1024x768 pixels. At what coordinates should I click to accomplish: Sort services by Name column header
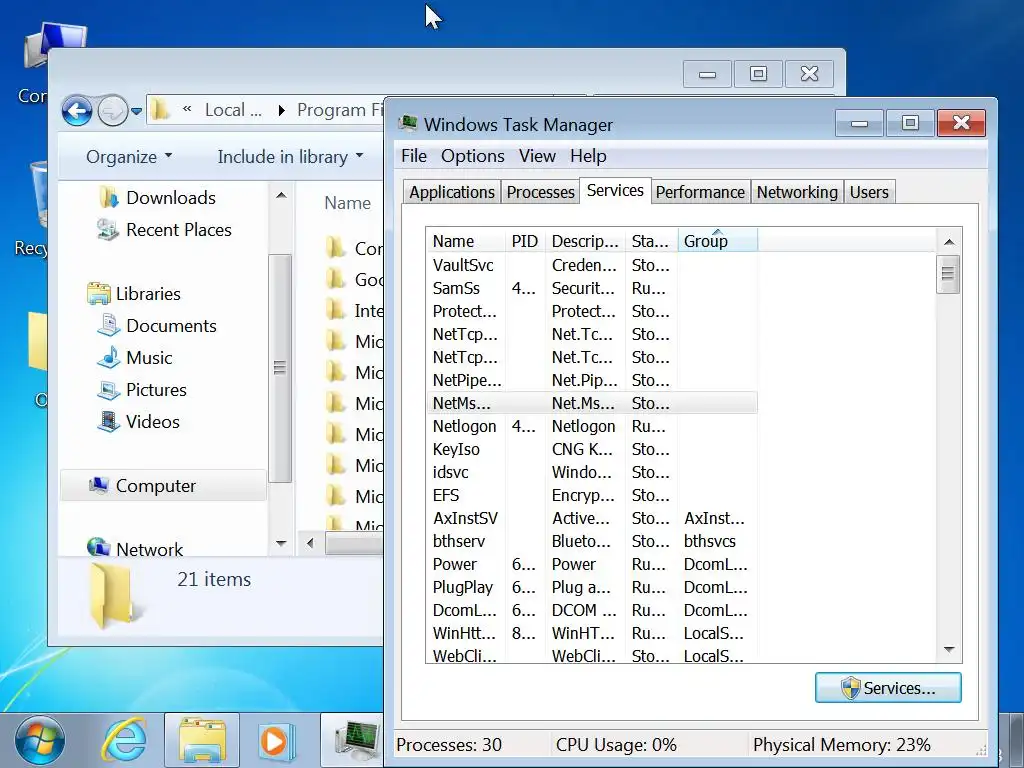pos(466,241)
